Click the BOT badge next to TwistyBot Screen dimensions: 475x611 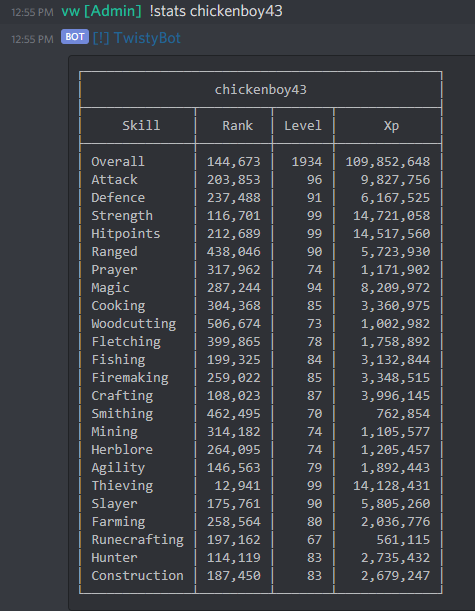coord(75,37)
